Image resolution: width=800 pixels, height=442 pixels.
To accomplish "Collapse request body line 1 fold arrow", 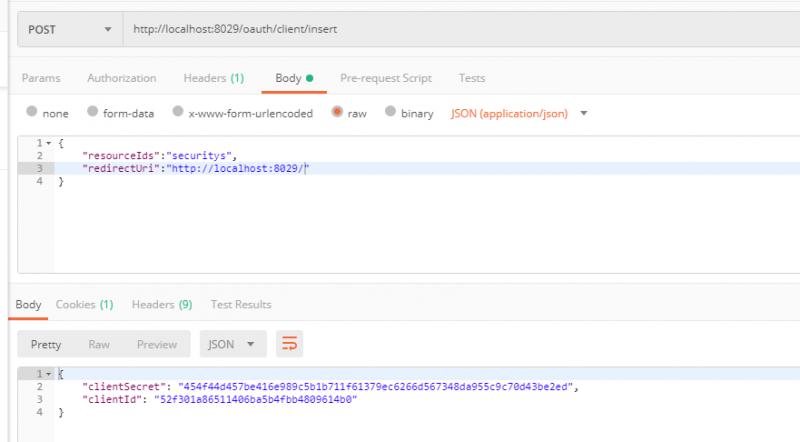I will coord(48,143).
